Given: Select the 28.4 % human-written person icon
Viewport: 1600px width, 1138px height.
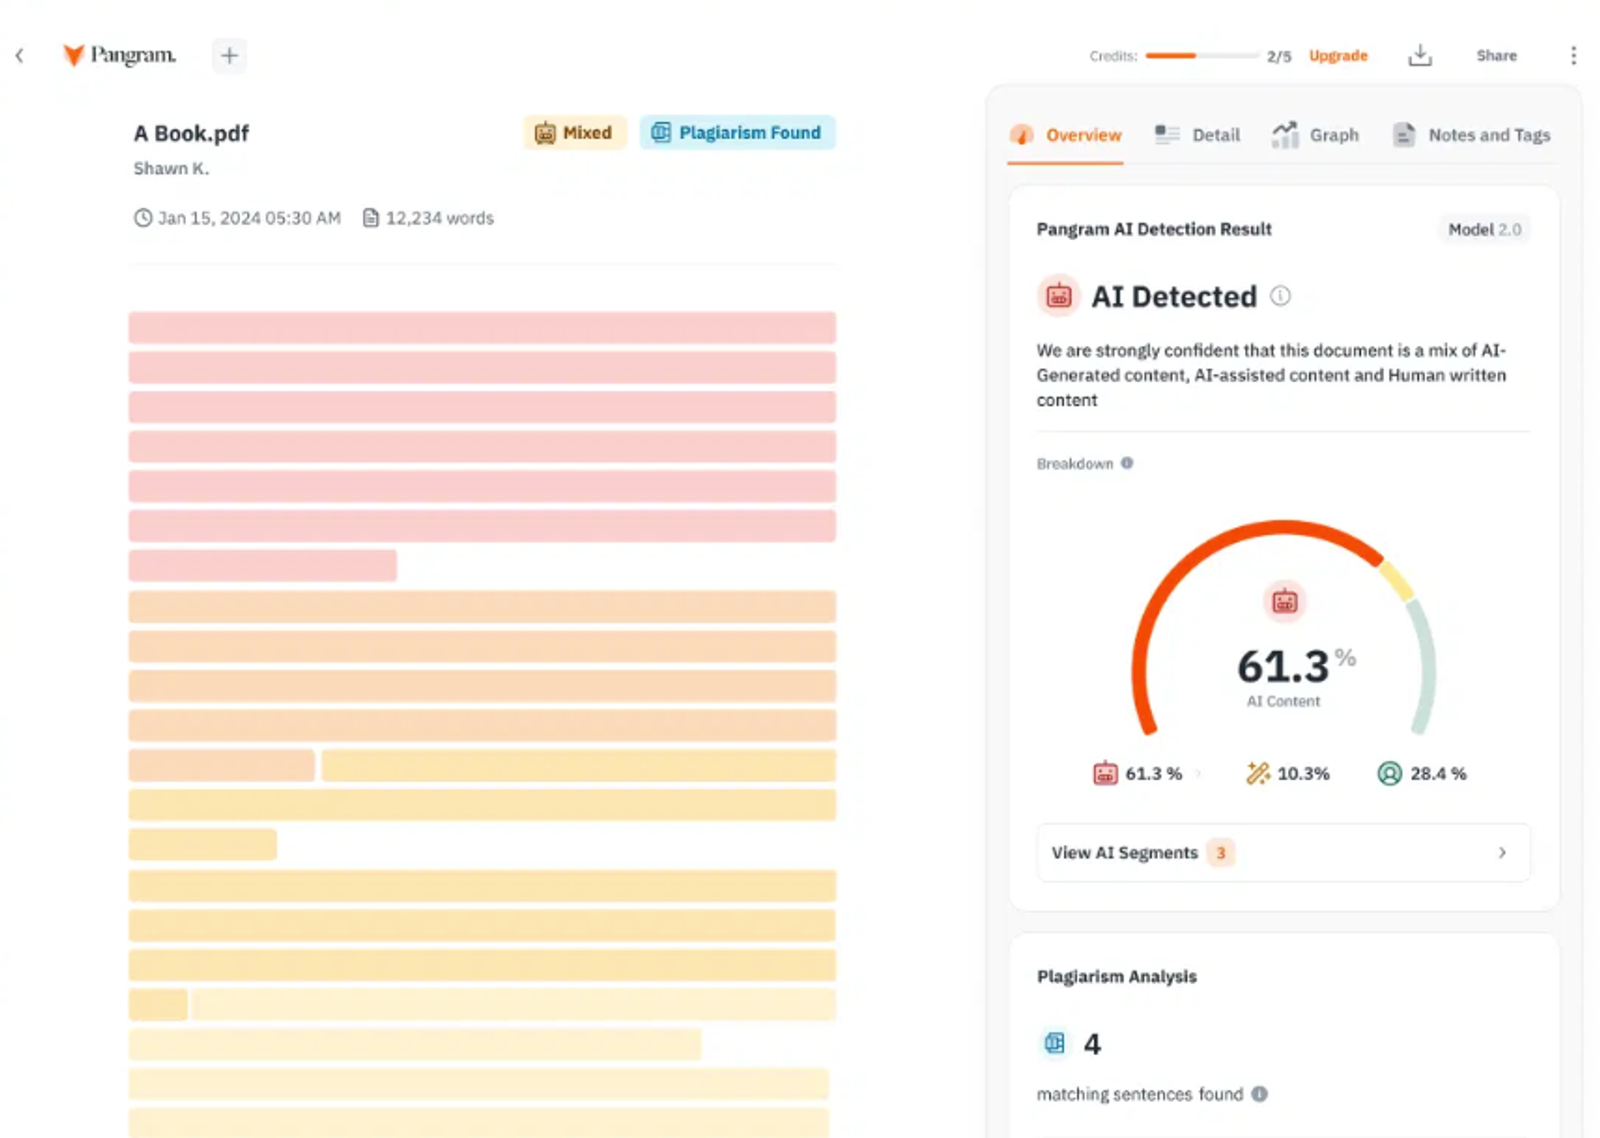Looking at the screenshot, I should tap(1389, 773).
